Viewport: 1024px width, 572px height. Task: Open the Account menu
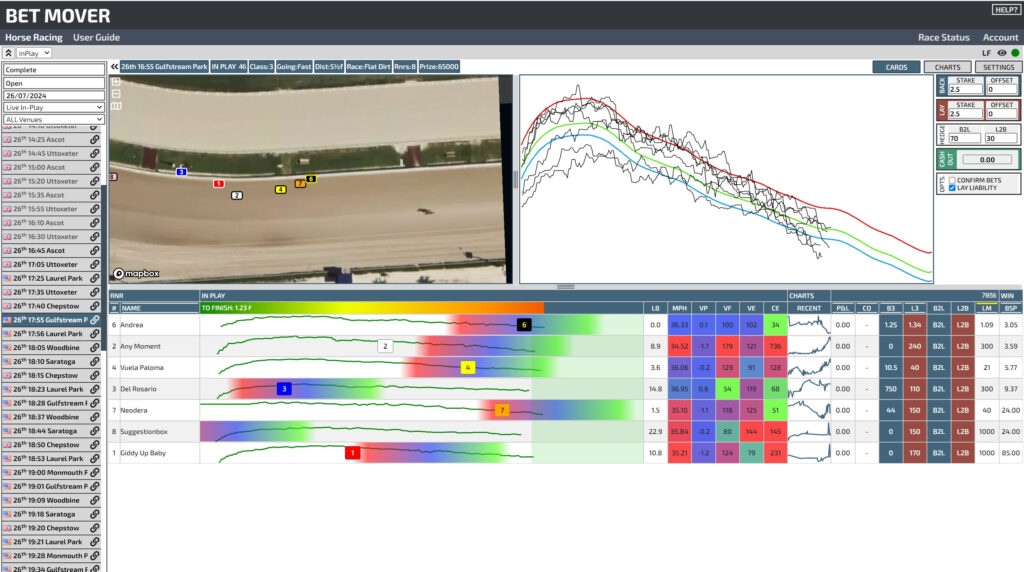pos(1000,37)
